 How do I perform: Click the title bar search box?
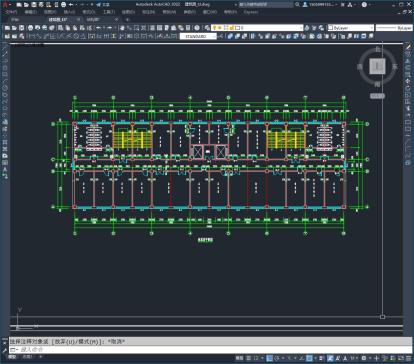[x=266, y=5]
